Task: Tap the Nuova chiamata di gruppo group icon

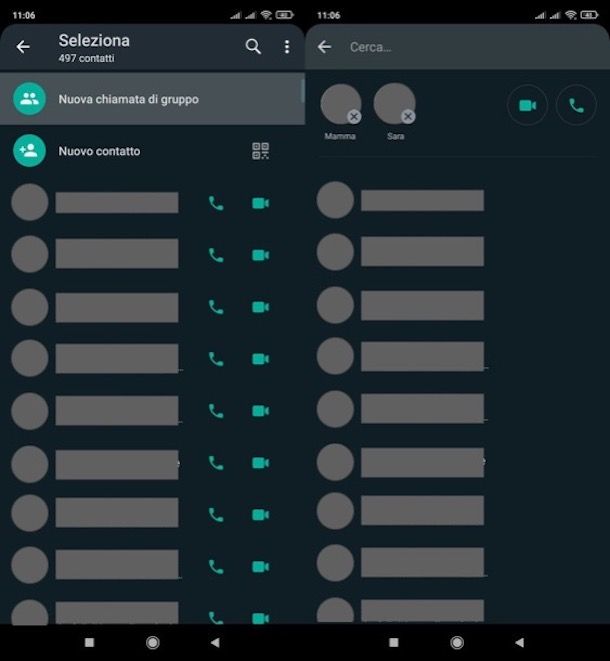Action: click(x=30, y=99)
